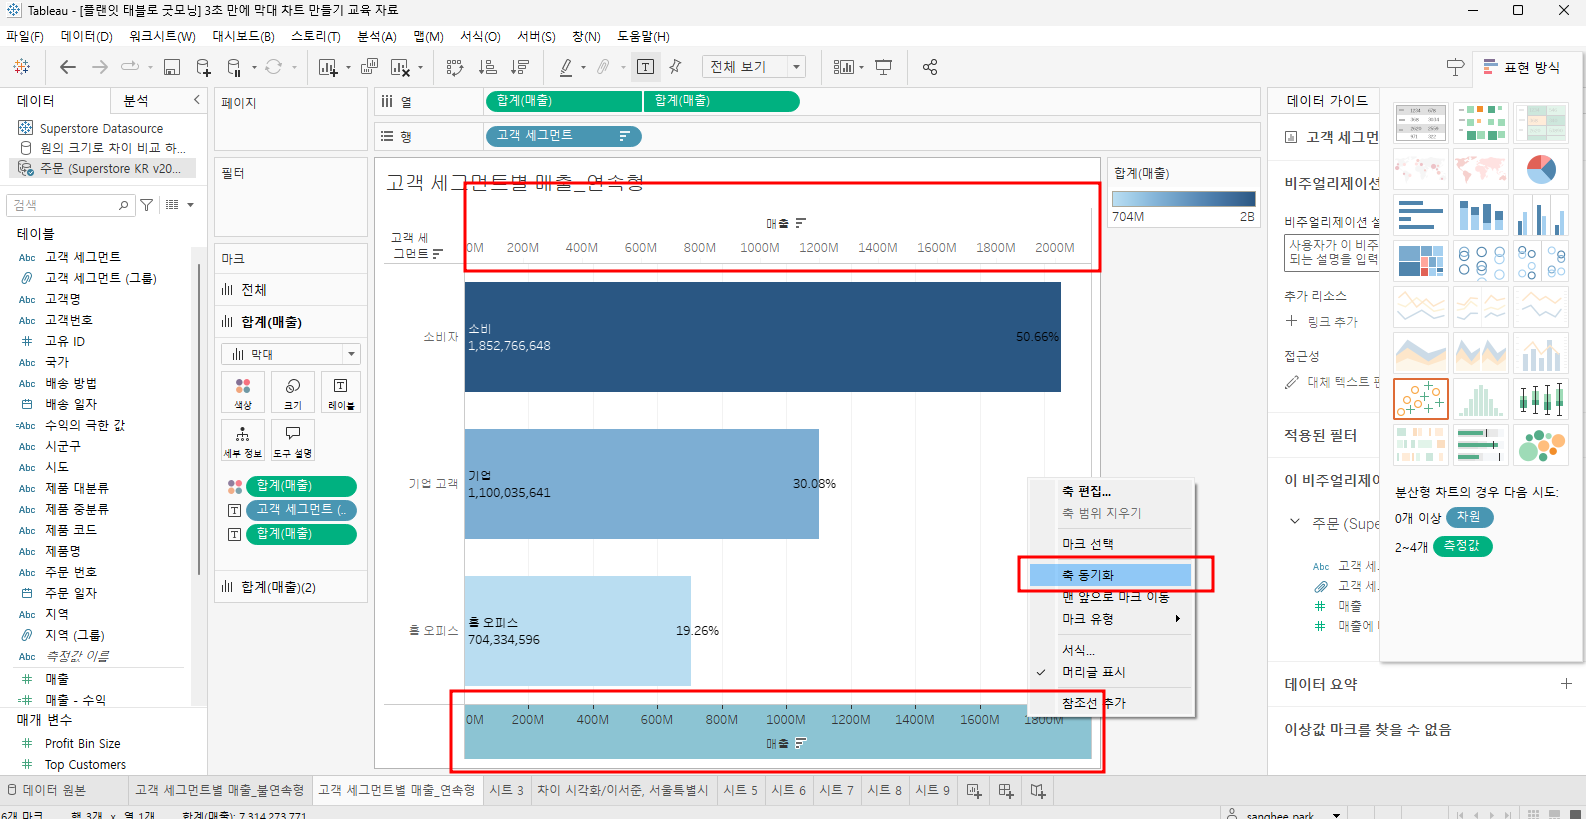The width and height of the screenshot is (1586, 819).
Task: Click the 표현 방식 Show Me button
Action: [x=1521, y=67]
